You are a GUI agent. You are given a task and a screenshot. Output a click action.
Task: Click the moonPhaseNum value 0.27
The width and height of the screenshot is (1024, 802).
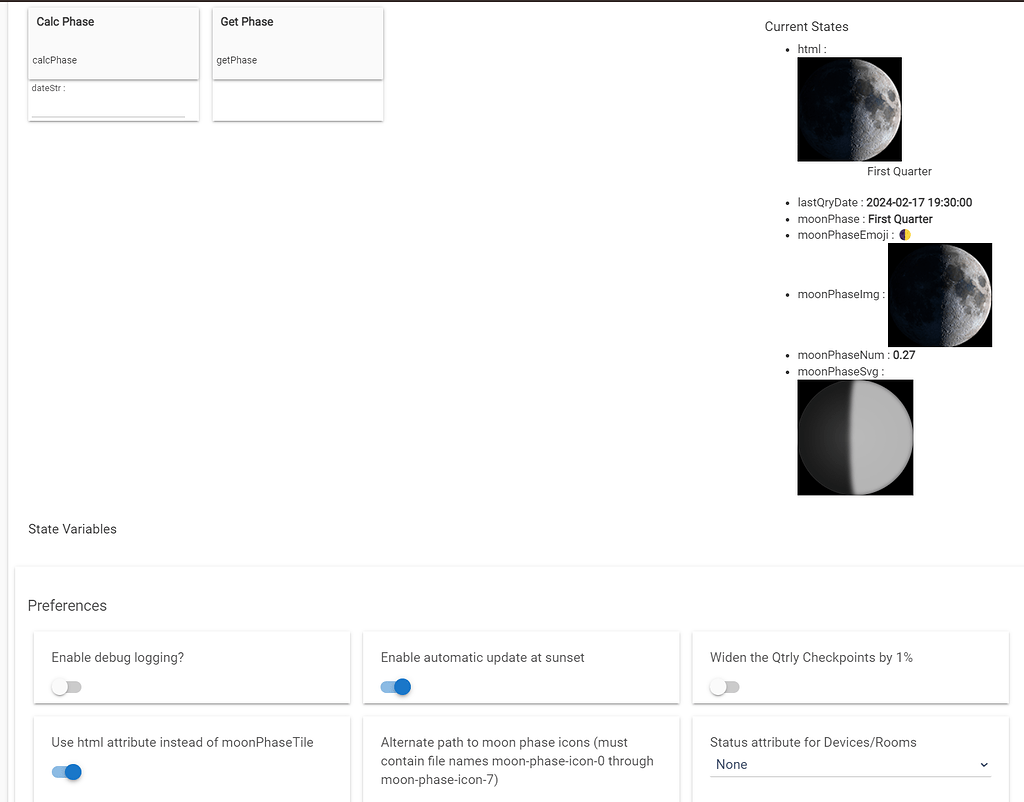(903, 355)
